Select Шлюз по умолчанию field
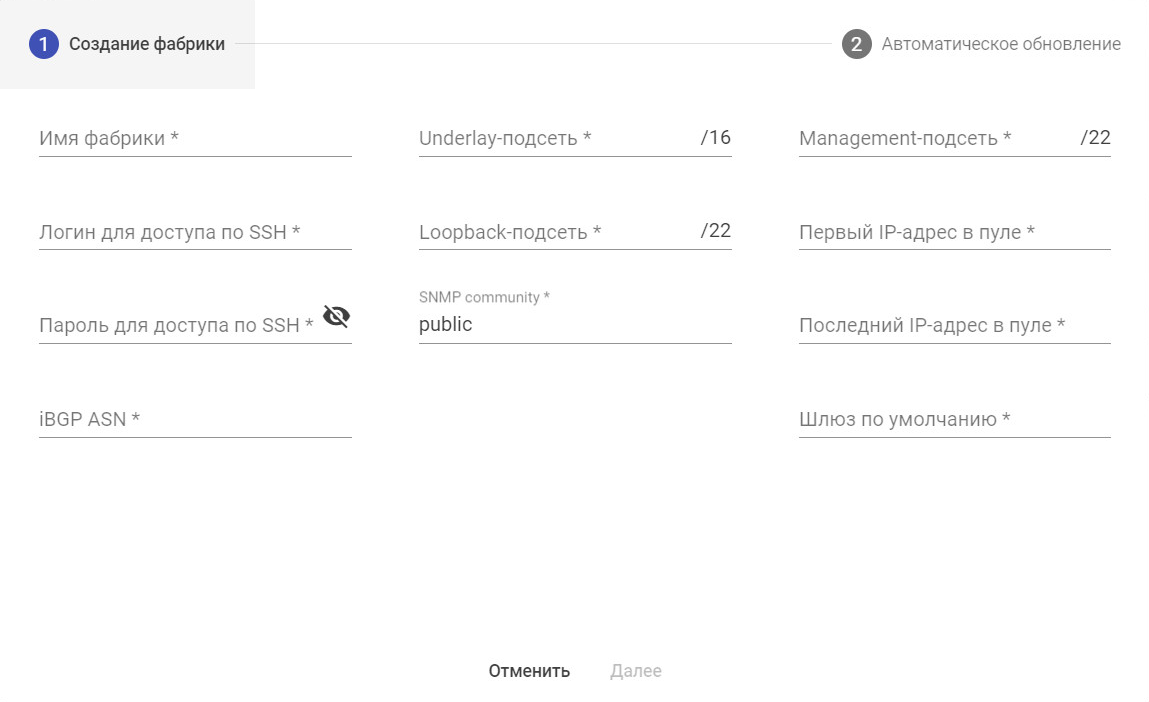The image size is (1149, 702). [x=954, y=419]
